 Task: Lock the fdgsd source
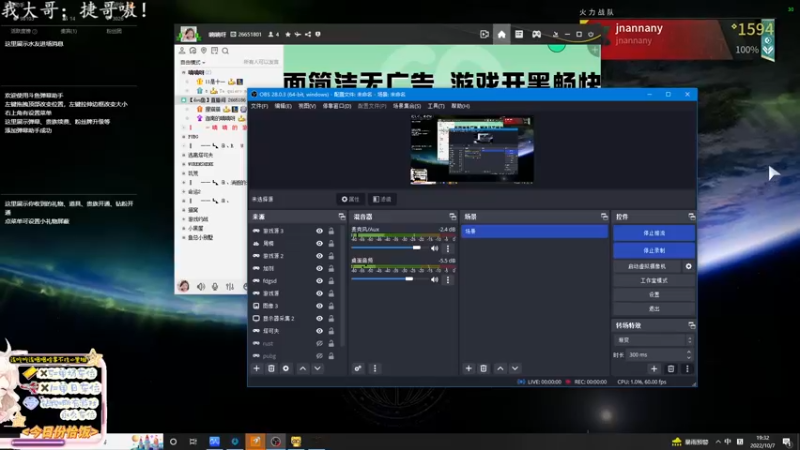click(x=331, y=281)
